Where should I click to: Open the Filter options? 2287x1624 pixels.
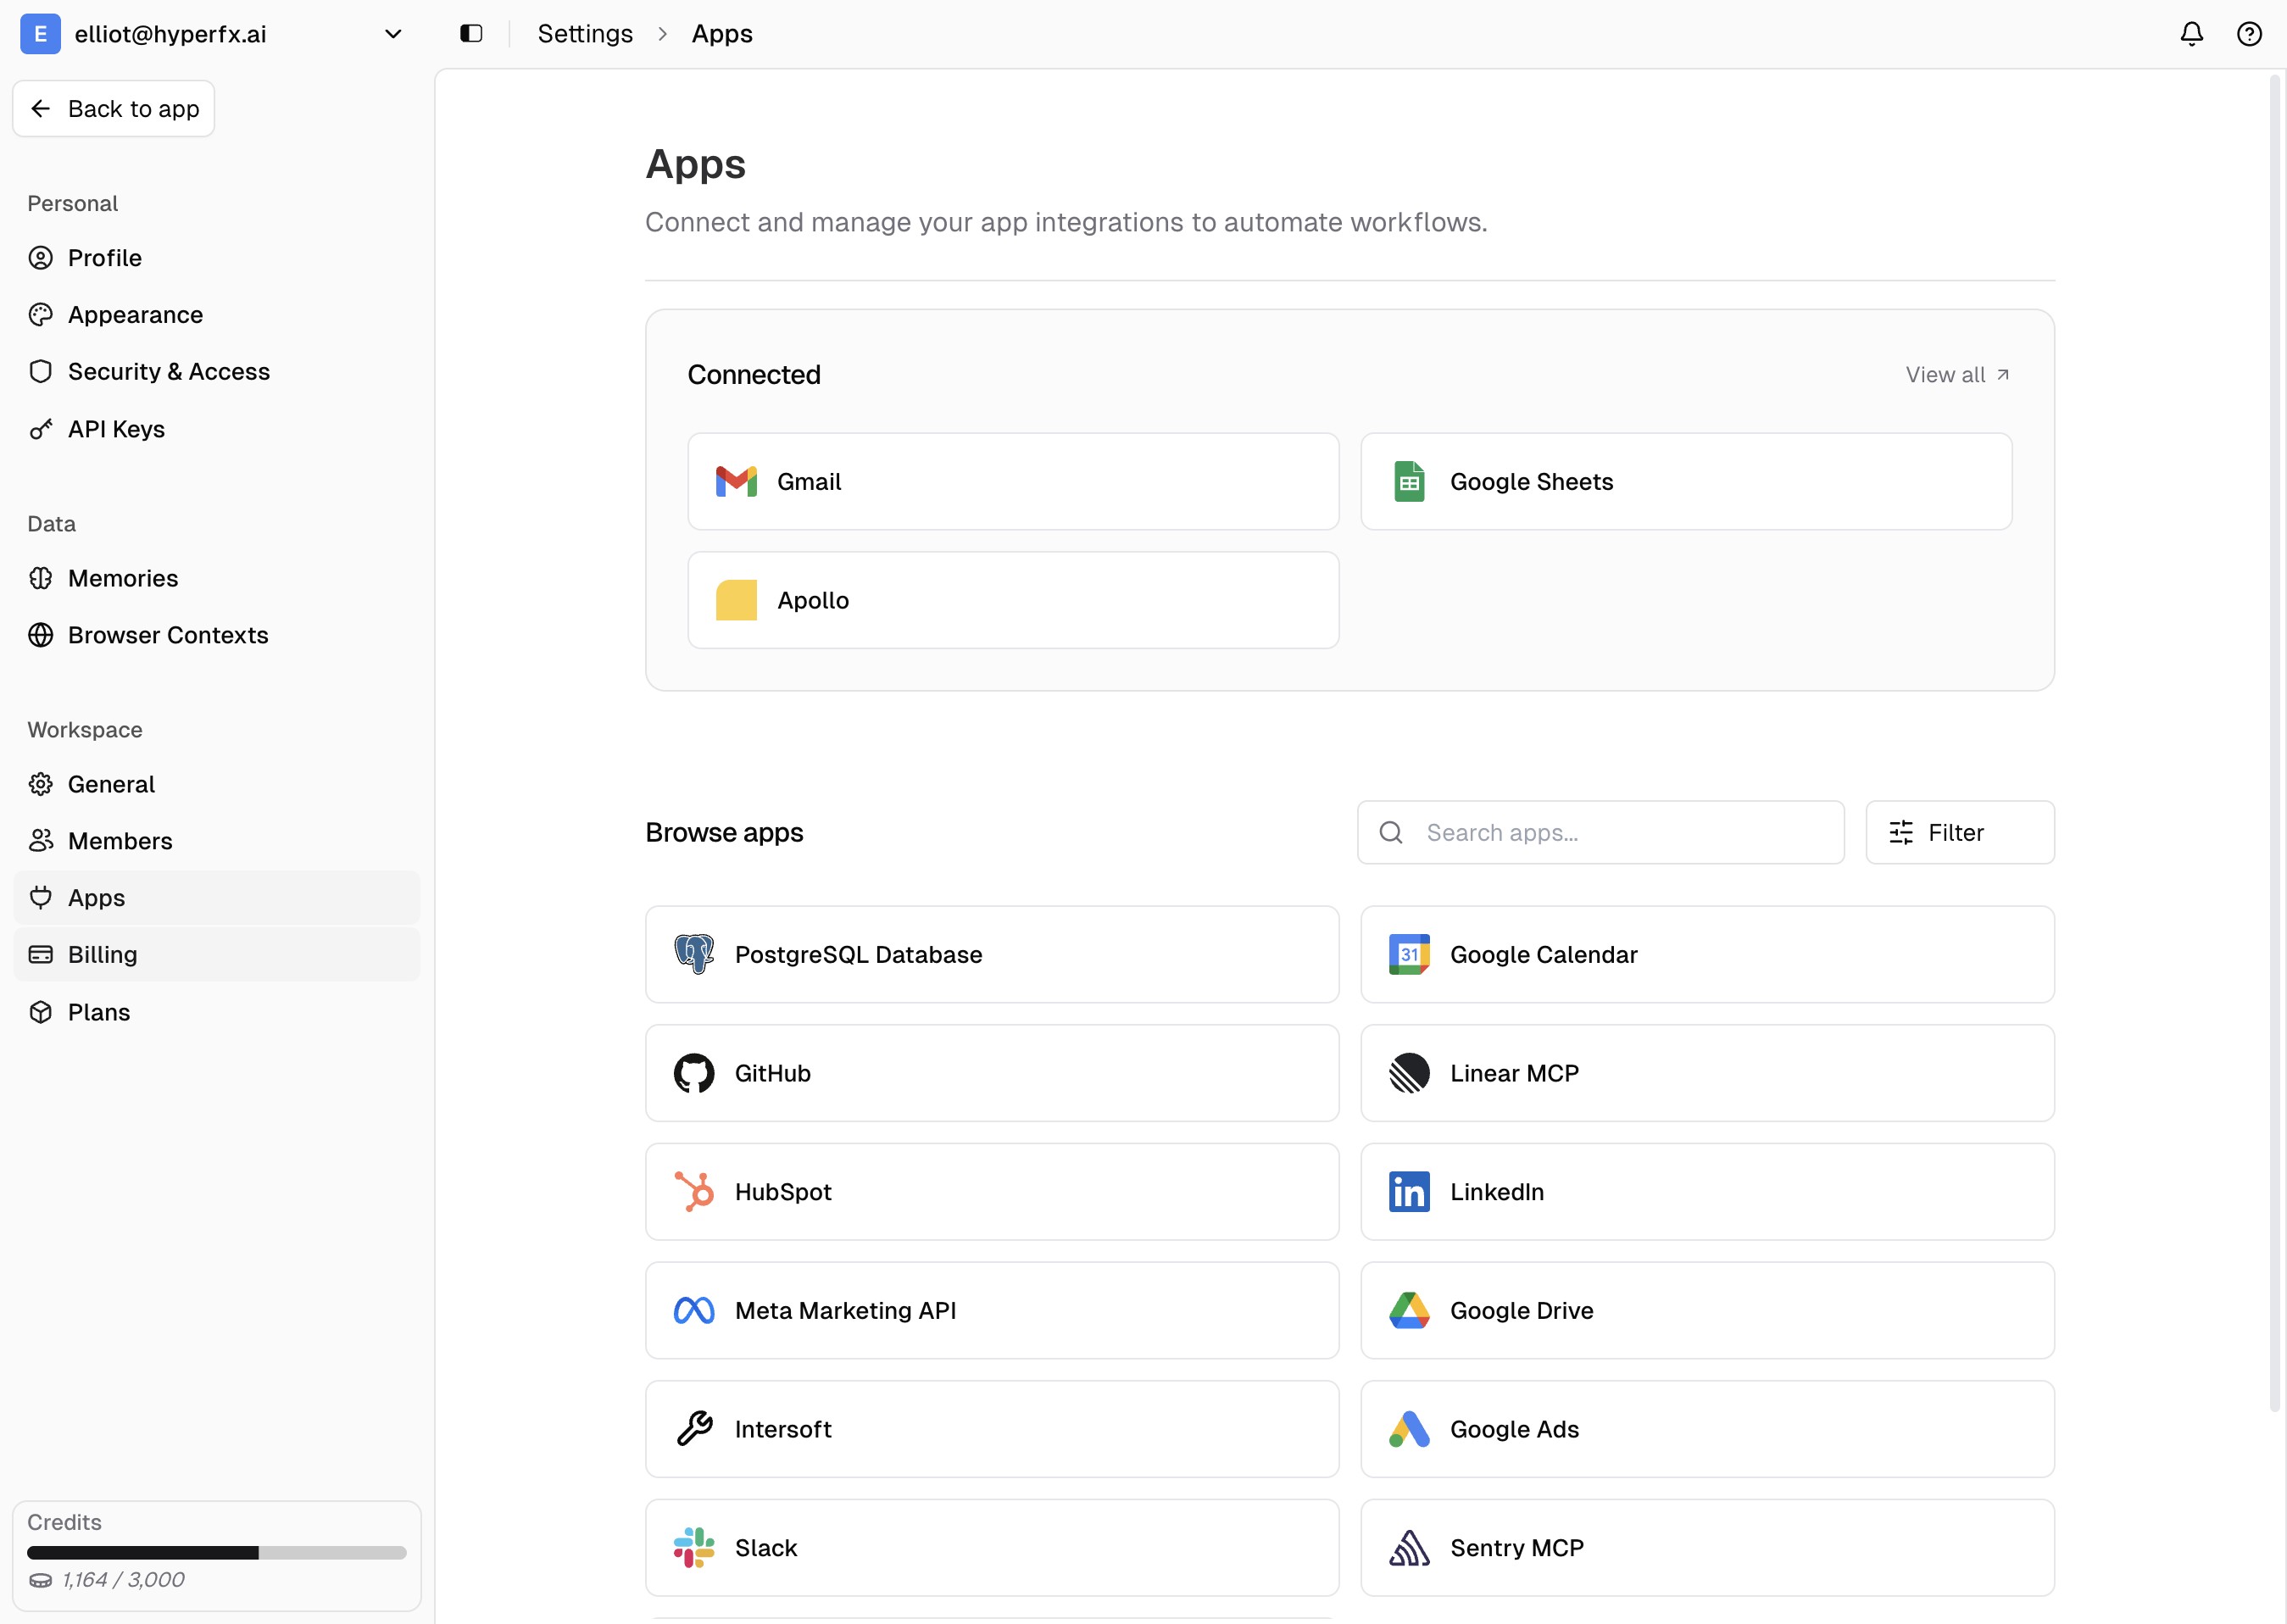[x=1958, y=832]
